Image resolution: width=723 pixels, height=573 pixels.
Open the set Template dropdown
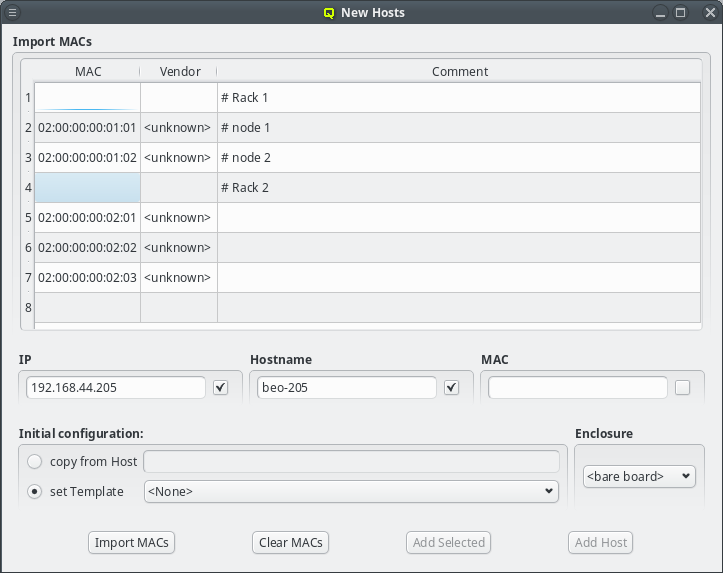351,491
